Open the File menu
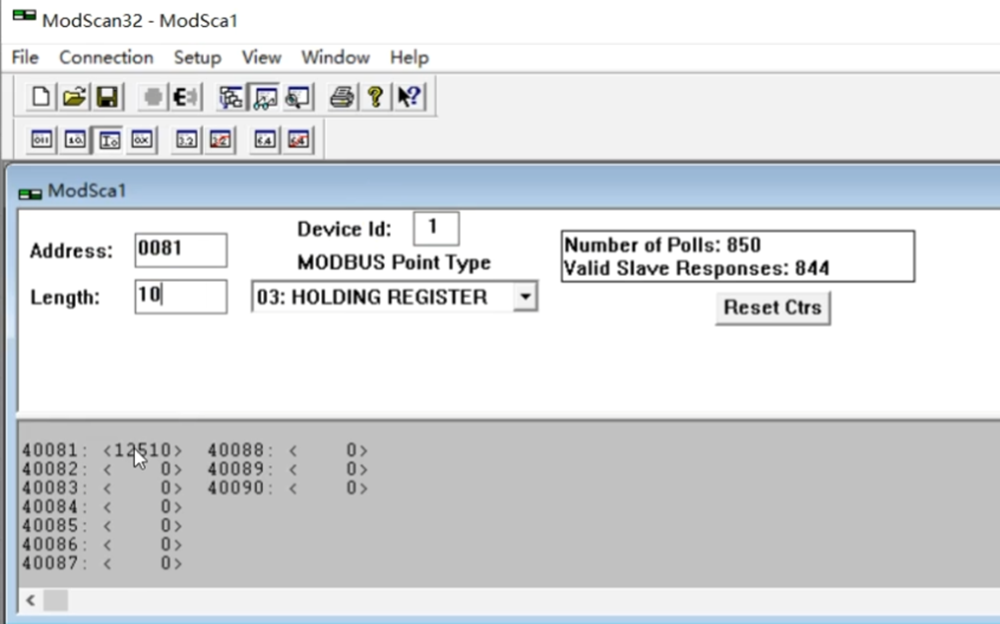Screen dimensions: 1000x624 point(25,57)
